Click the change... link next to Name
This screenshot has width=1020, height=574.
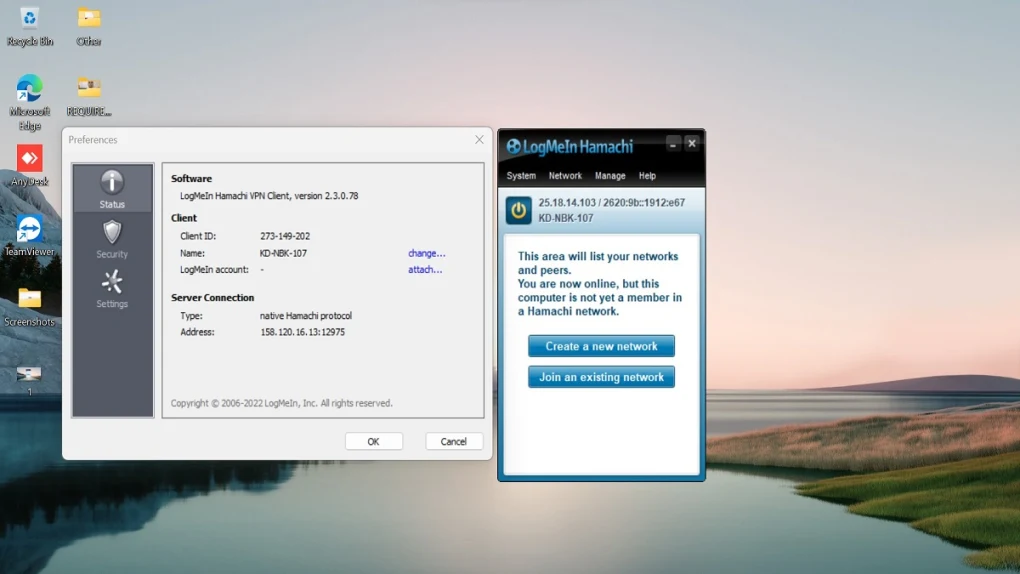(426, 254)
